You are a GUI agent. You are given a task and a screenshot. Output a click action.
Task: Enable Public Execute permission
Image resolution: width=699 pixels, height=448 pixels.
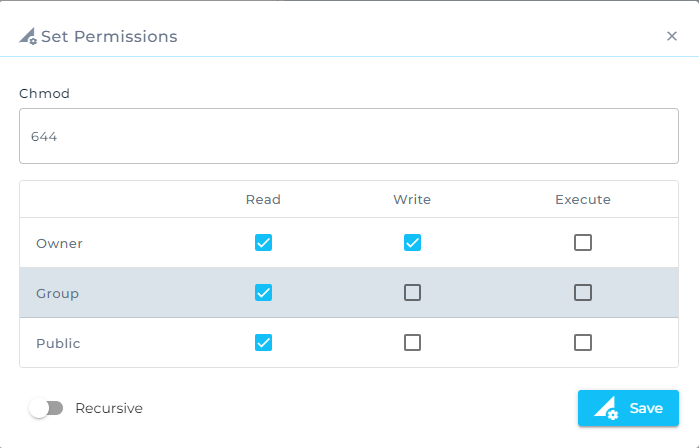(583, 342)
